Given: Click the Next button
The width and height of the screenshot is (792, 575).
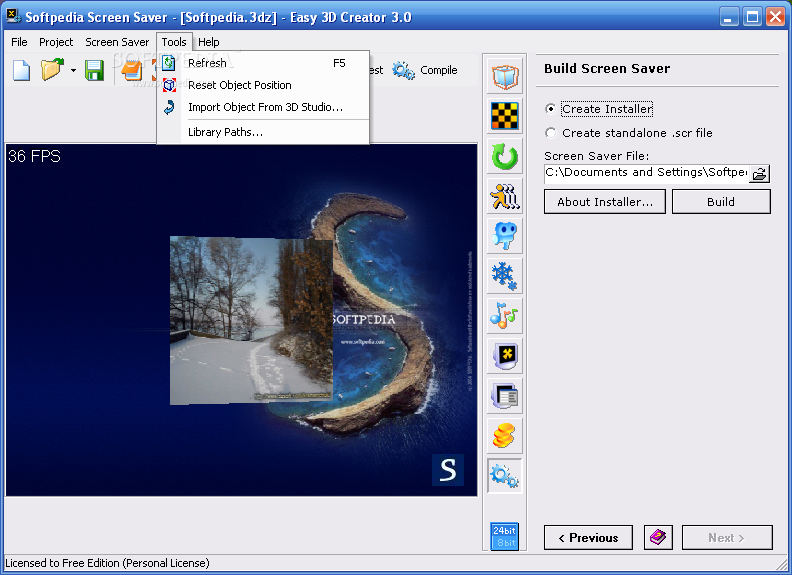Looking at the screenshot, I should pyautogui.click(x=727, y=538).
